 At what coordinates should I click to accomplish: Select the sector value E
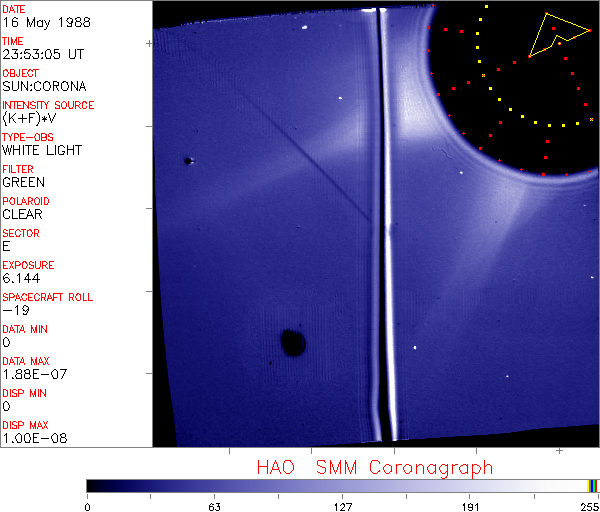[6, 246]
